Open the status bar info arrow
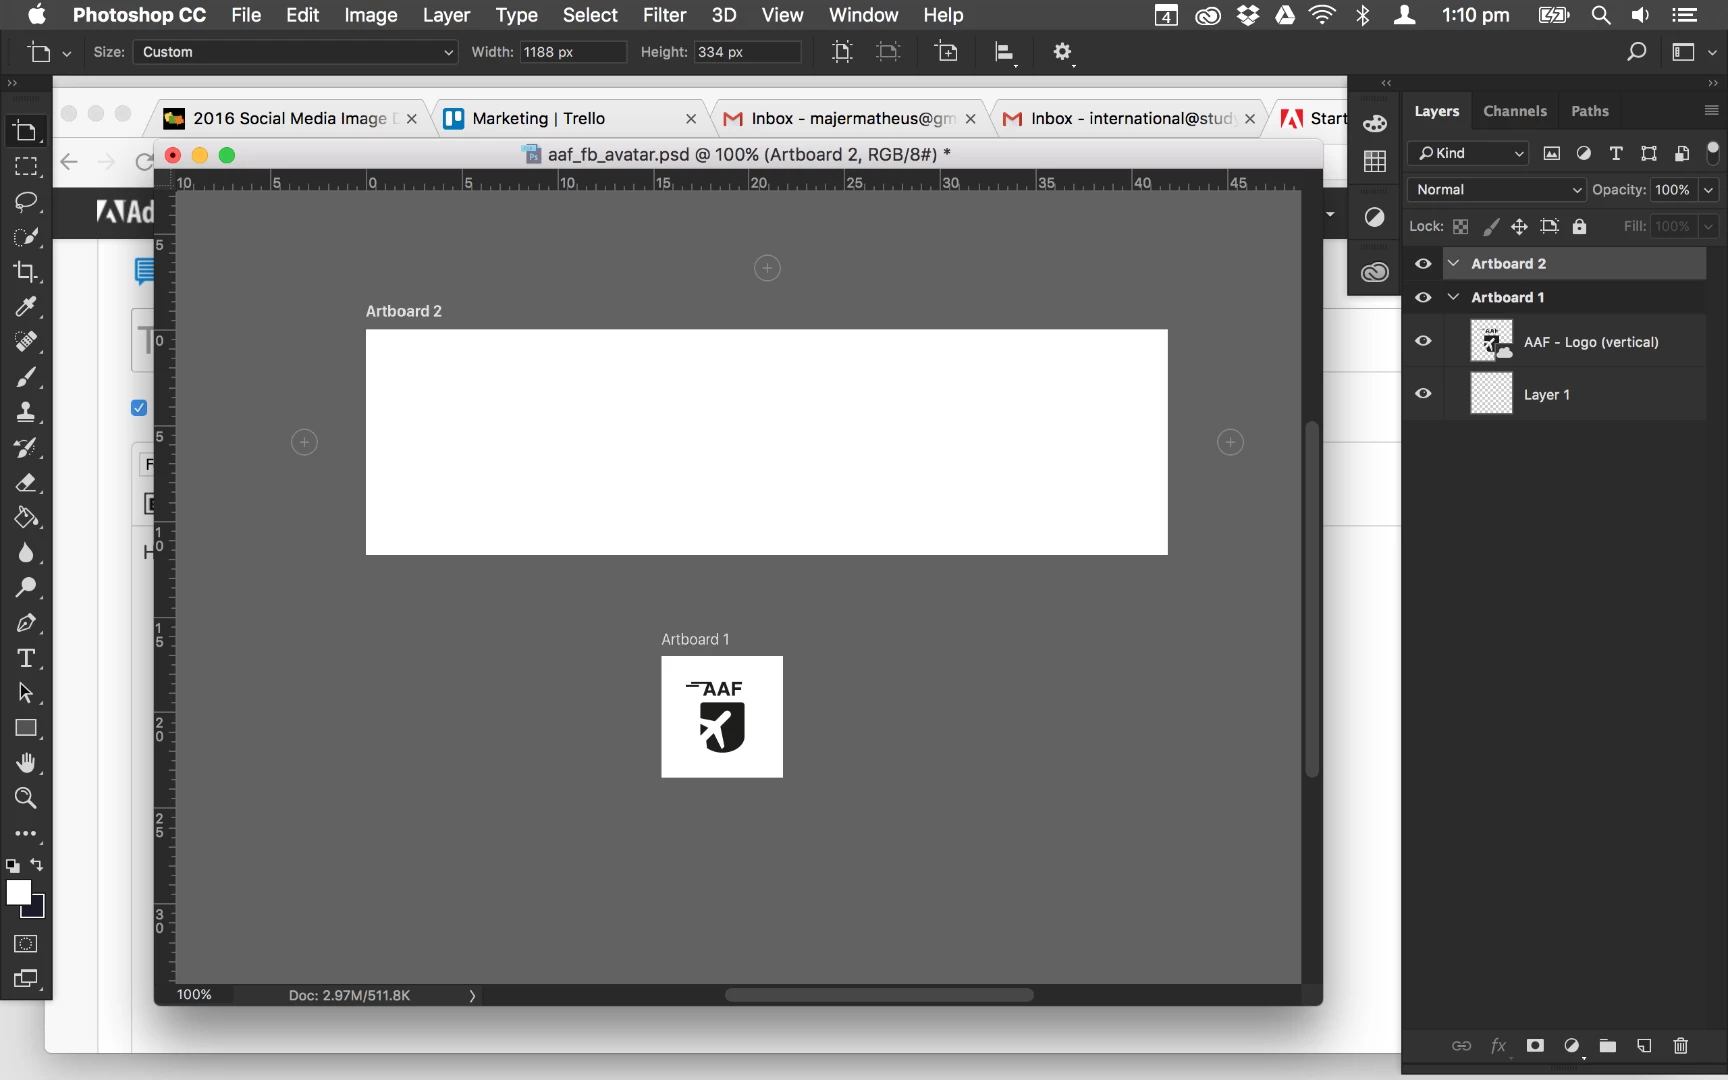Viewport: 1728px width, 1080px height. (x=472, y=996)
